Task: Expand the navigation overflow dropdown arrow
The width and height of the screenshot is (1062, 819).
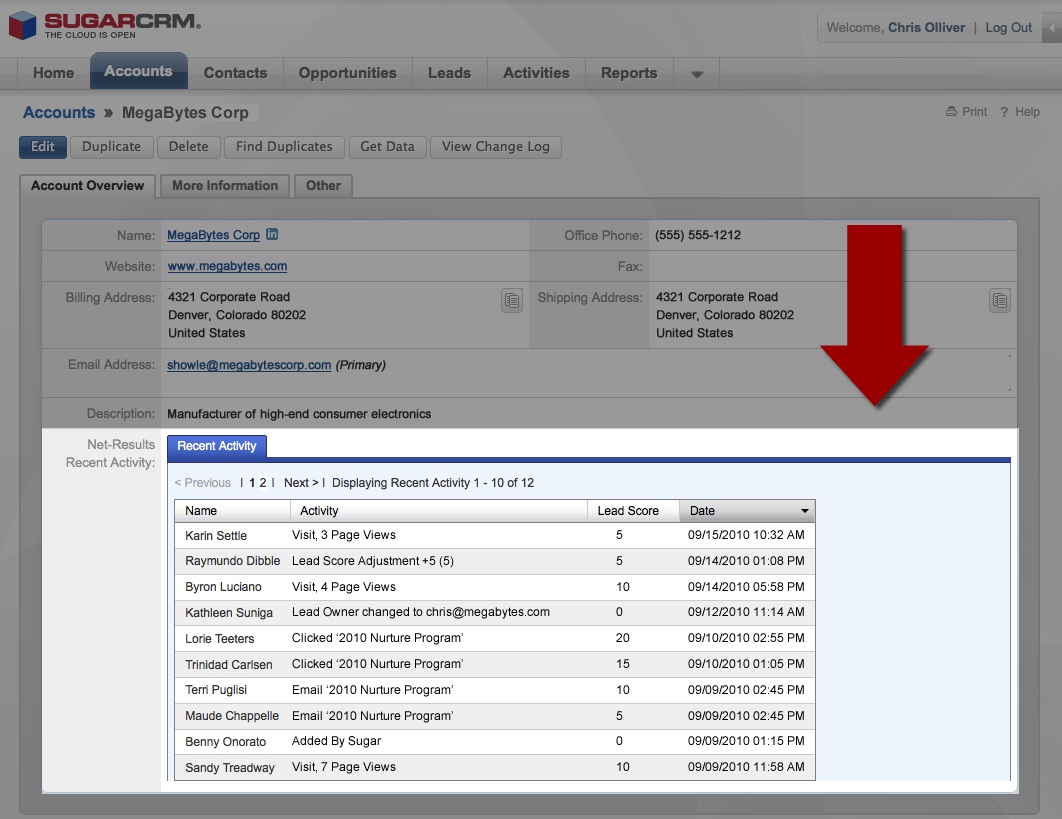Action: (x=697, y=74)
